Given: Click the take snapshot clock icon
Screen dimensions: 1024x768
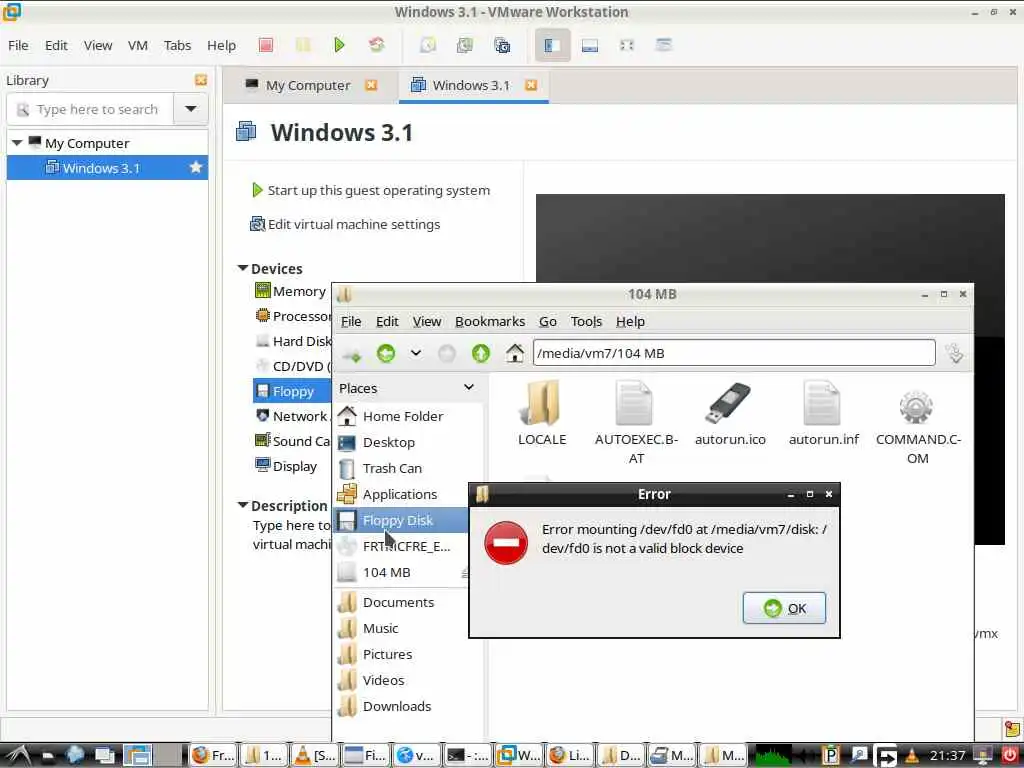Looking at the screenshot, I should tap(428, 45).
